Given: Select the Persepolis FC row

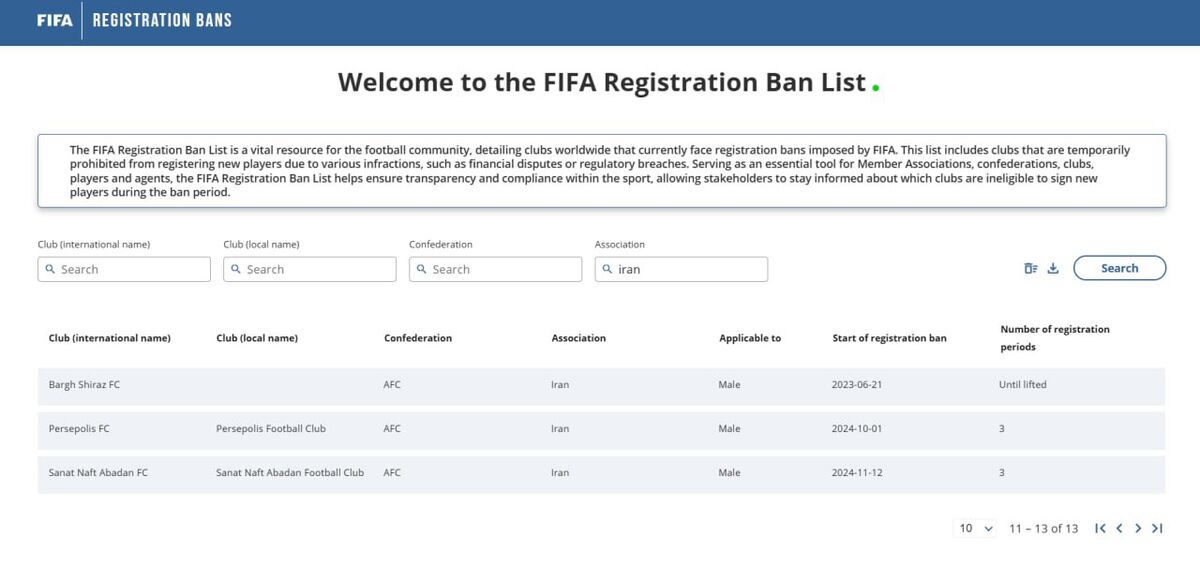Looking at the screenshot, I should tap(600, 429).
